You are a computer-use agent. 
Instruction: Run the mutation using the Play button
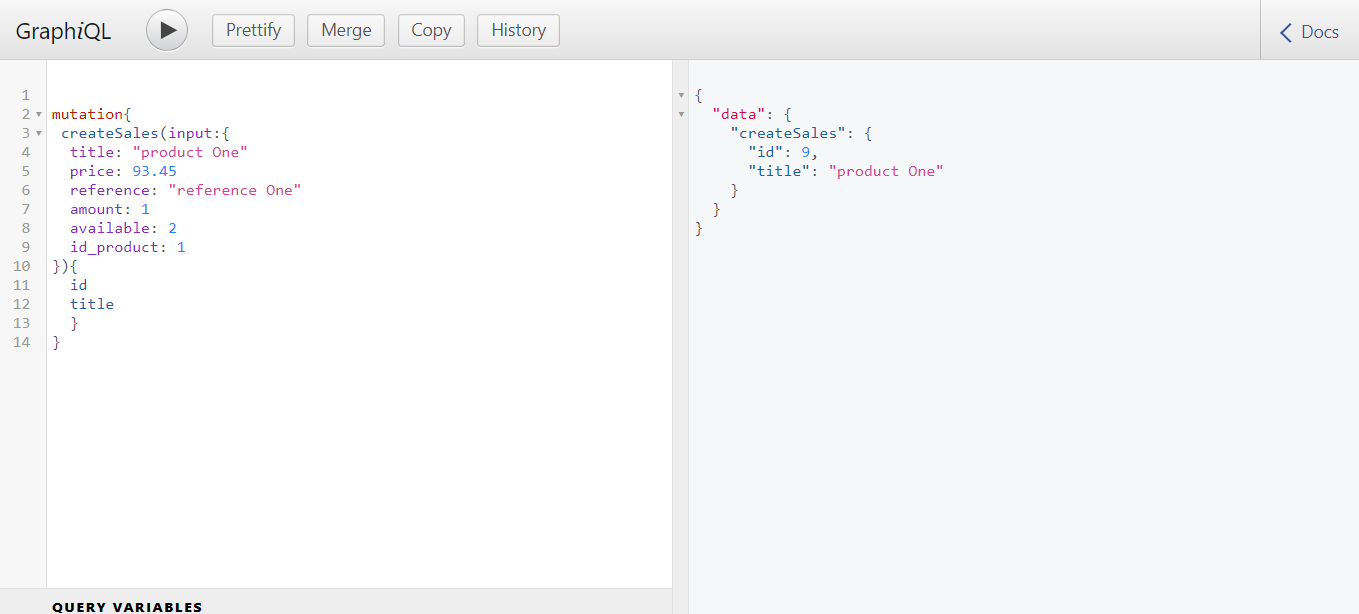tap(166, 30)
